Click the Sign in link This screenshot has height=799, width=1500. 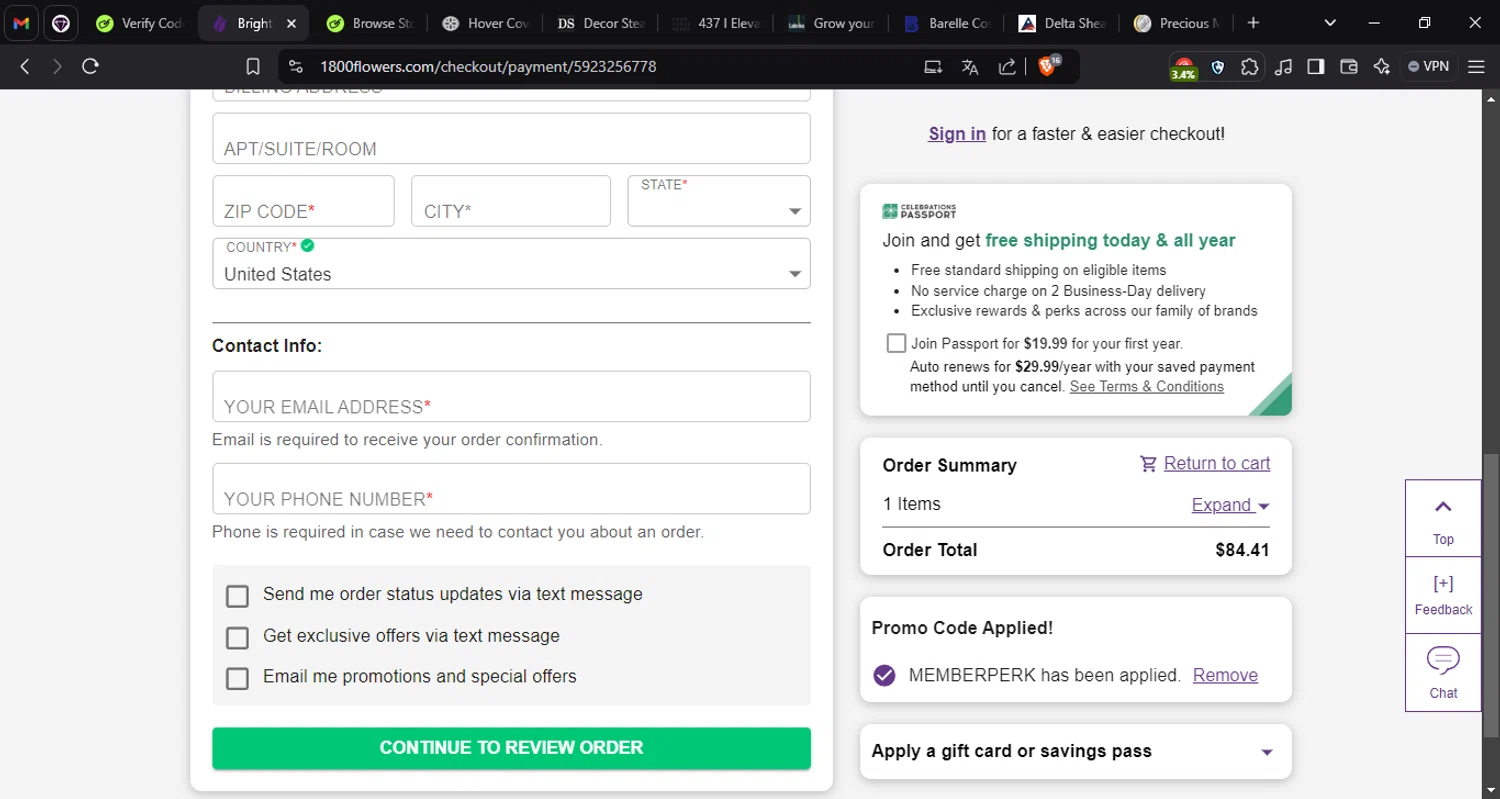(x=957, y=134)
